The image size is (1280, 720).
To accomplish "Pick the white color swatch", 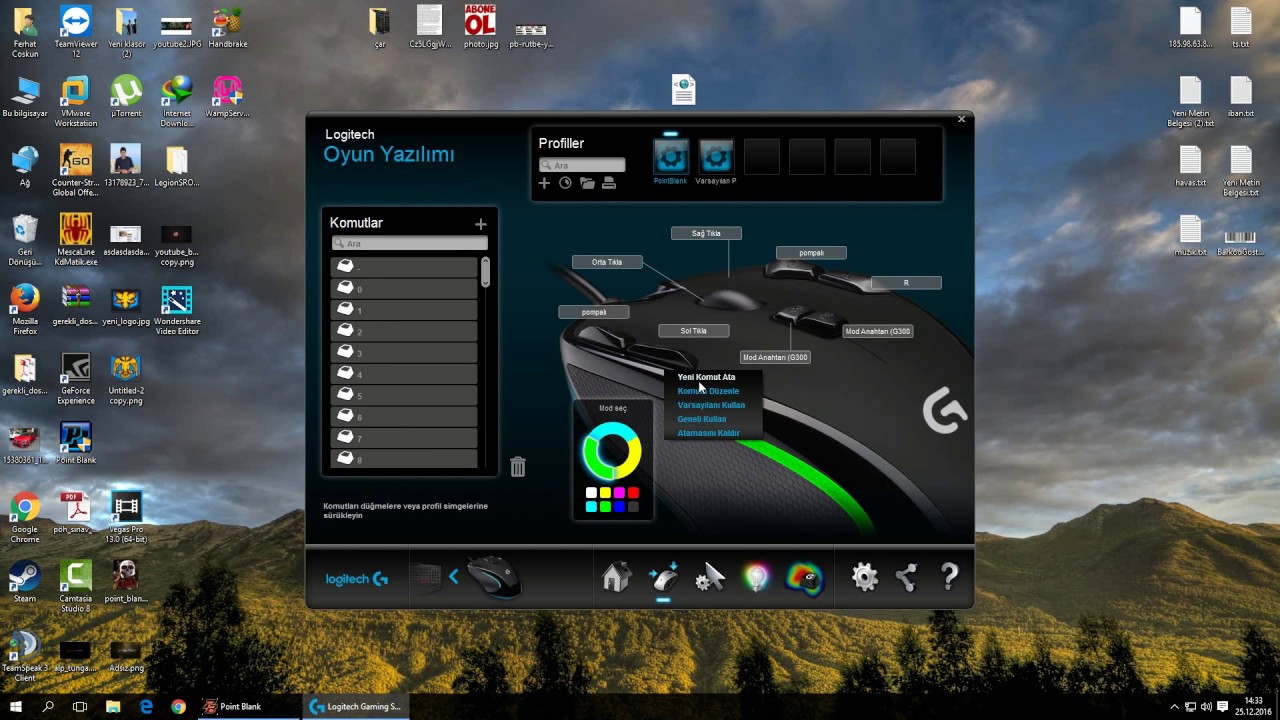I will tap(591, 493).
